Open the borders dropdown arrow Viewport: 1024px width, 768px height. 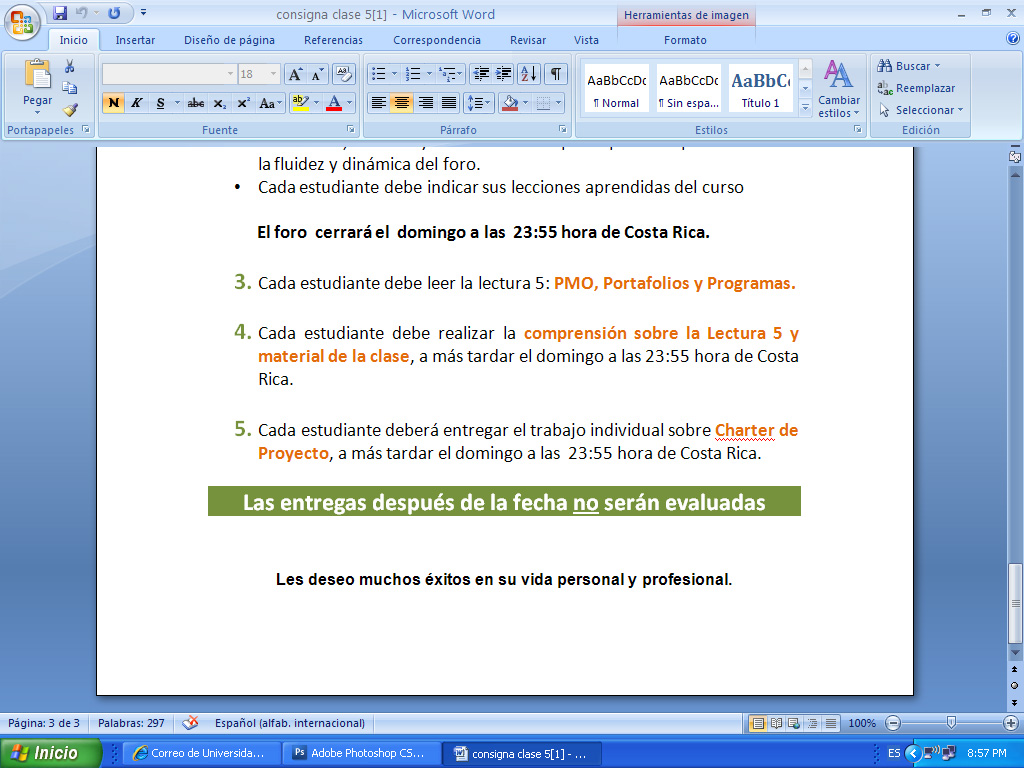pos(558,103)
